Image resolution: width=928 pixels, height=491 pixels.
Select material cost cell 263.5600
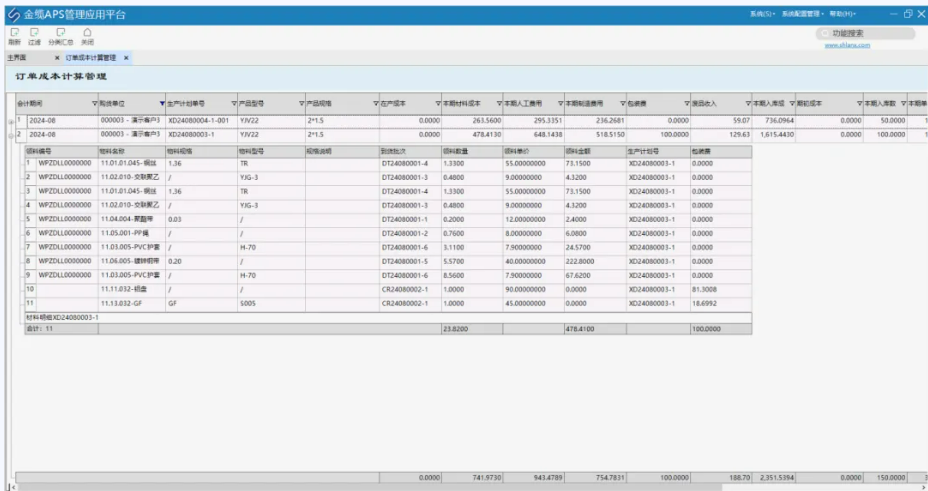pos(472,121)
